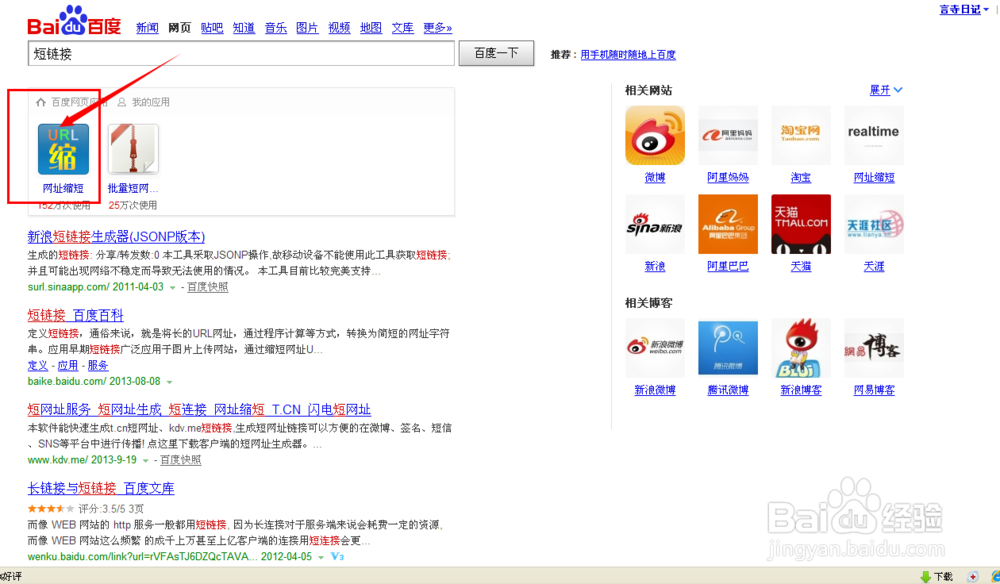This screenshot has width=1000, height=584.
Task: Switch to the 视频 tab
Action: pyautogui.click(x=339, y=27)
